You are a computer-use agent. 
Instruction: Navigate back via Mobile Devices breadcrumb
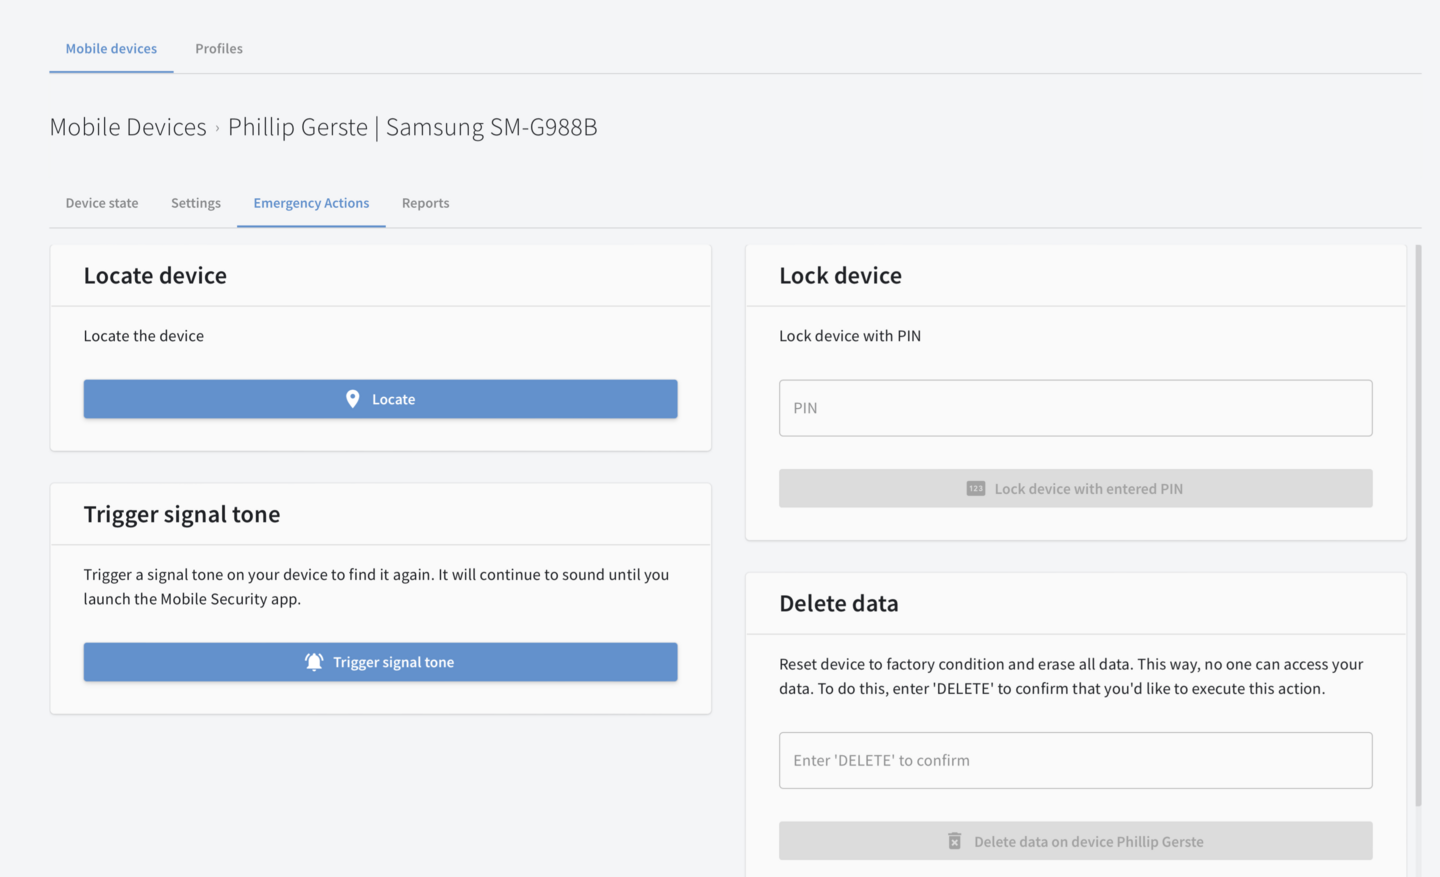tap(128, 127)
